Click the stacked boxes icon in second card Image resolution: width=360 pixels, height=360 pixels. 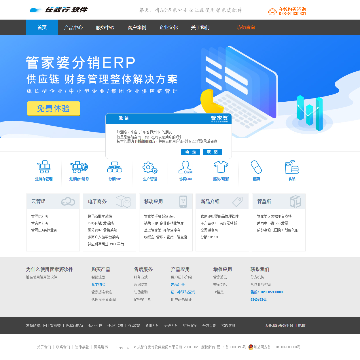[124, 201]
